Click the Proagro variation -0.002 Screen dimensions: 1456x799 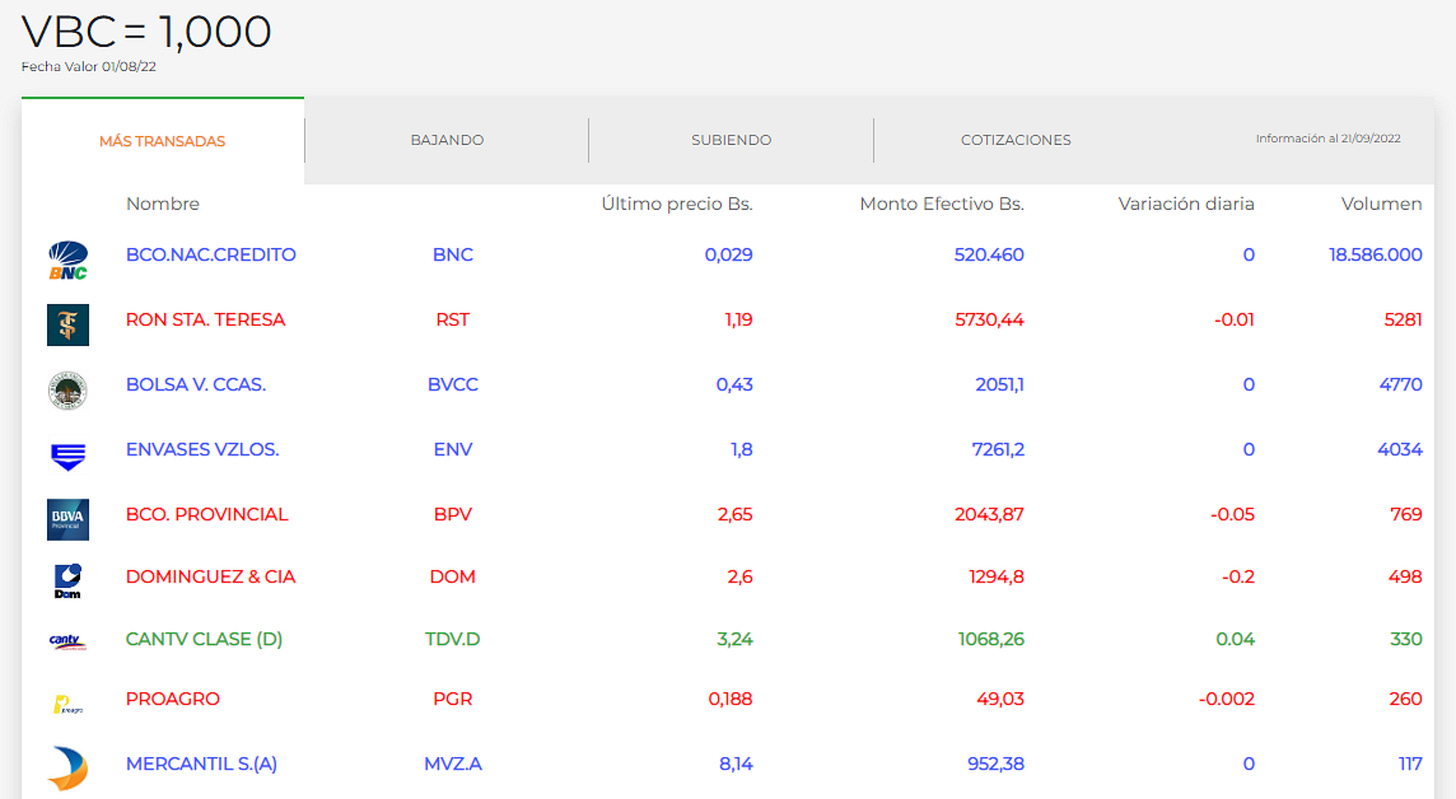tap(1226, 699)
